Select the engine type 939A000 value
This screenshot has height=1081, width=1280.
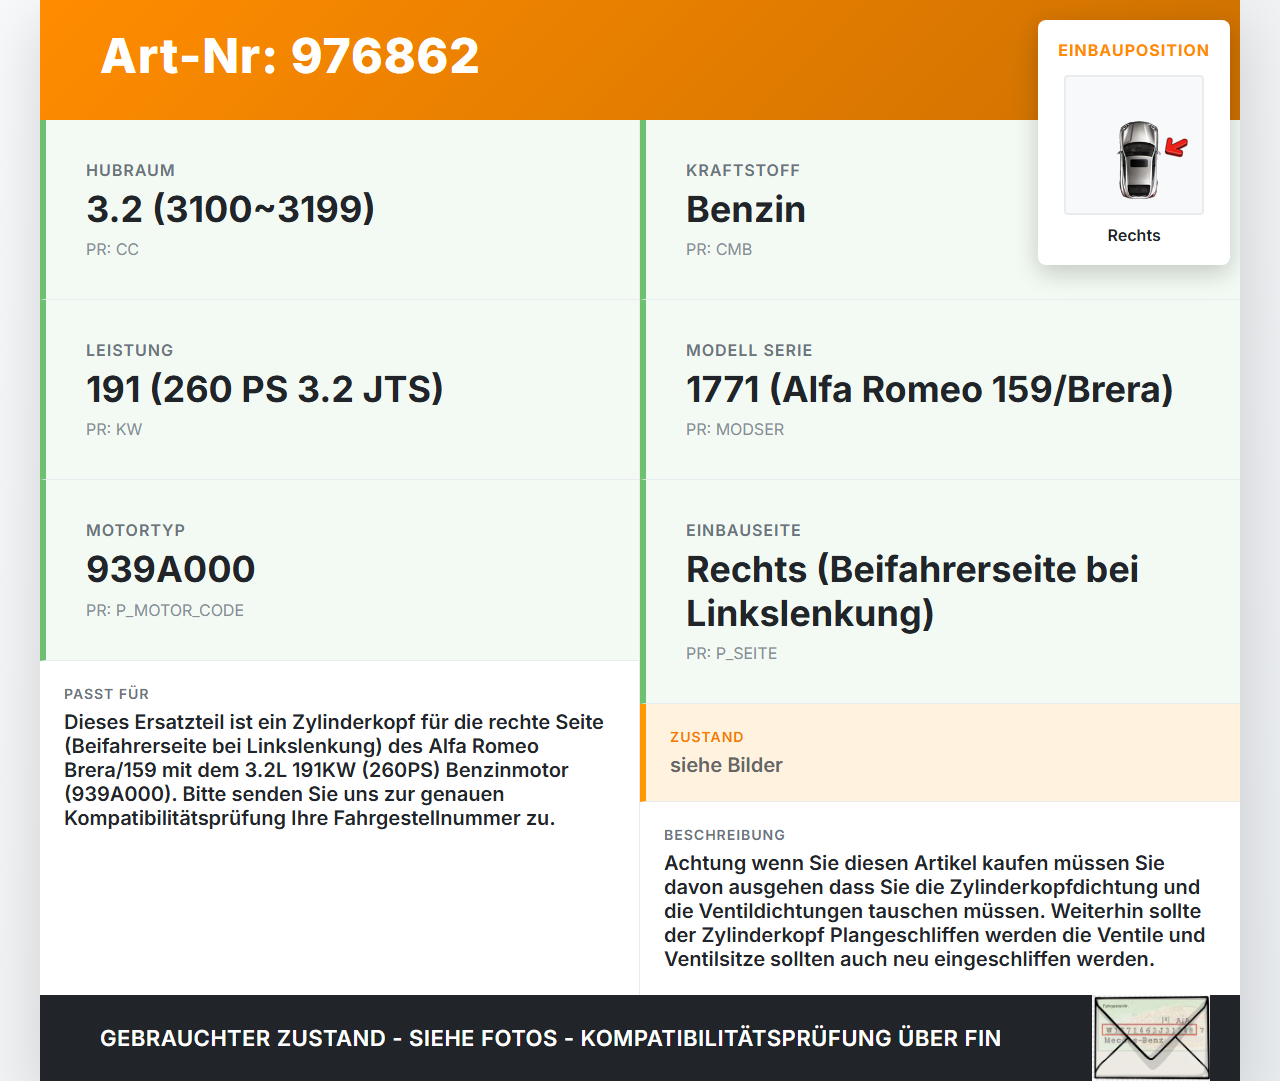click(171, 569)
